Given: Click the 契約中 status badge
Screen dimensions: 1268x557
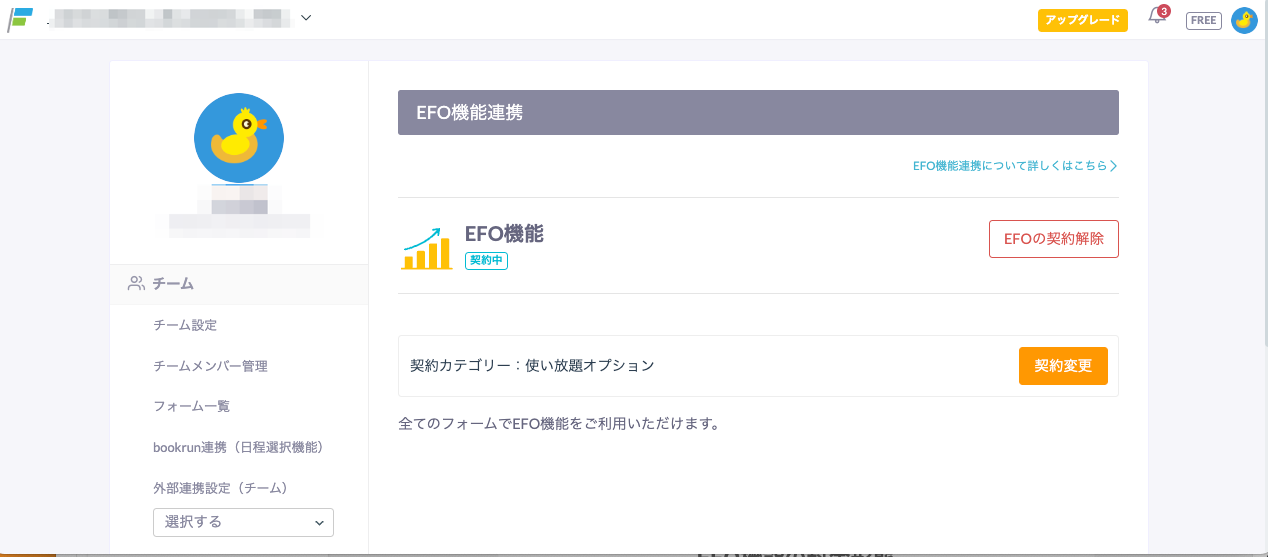Looking at the screenshot, I should (x=486, y=261).
